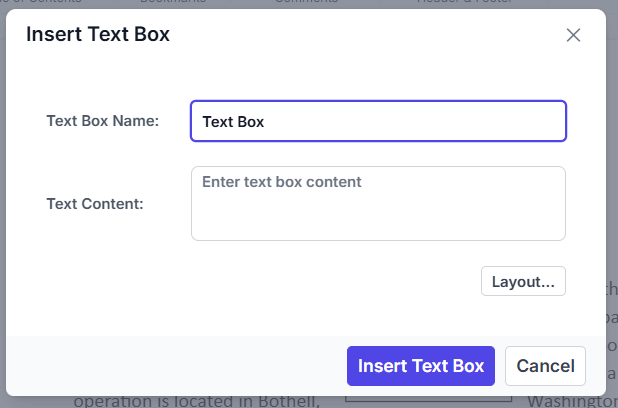Viewport: 618px width, 408px height.
Task: Select the 'Text Box Name:' label
Action: (103, 121)
